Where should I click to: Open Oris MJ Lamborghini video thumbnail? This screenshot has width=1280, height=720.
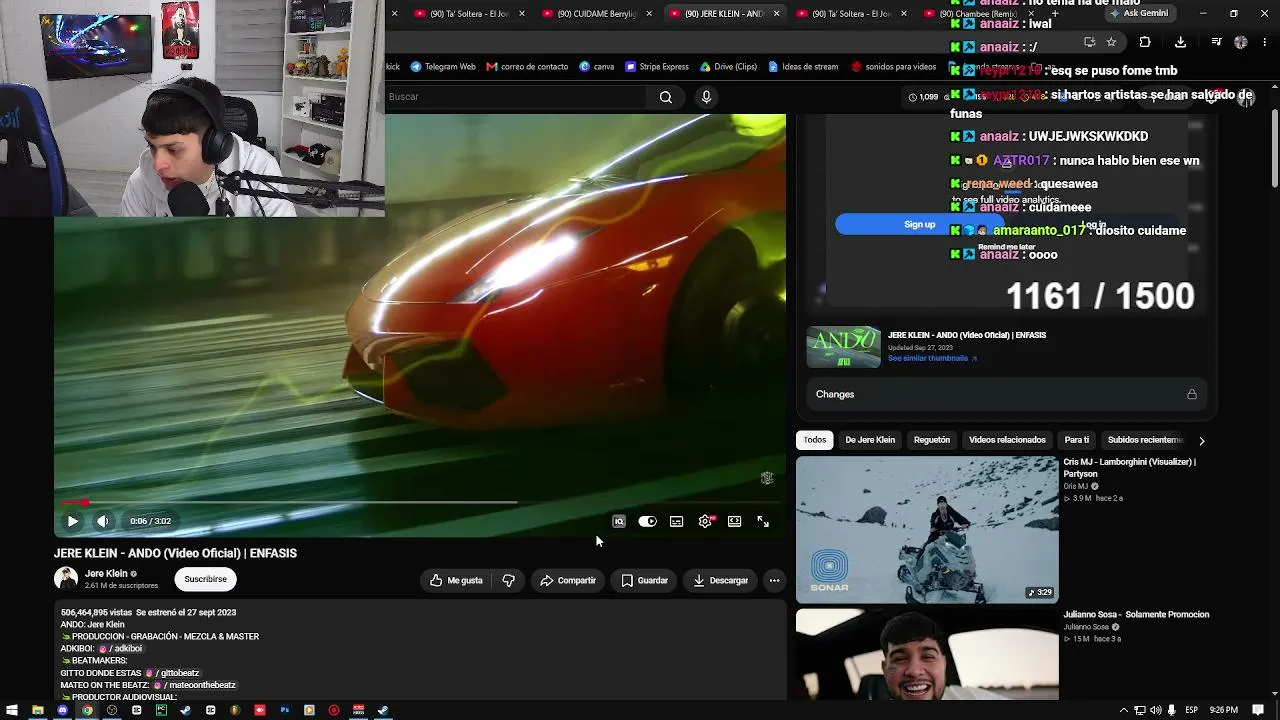(x=927, y=530)
